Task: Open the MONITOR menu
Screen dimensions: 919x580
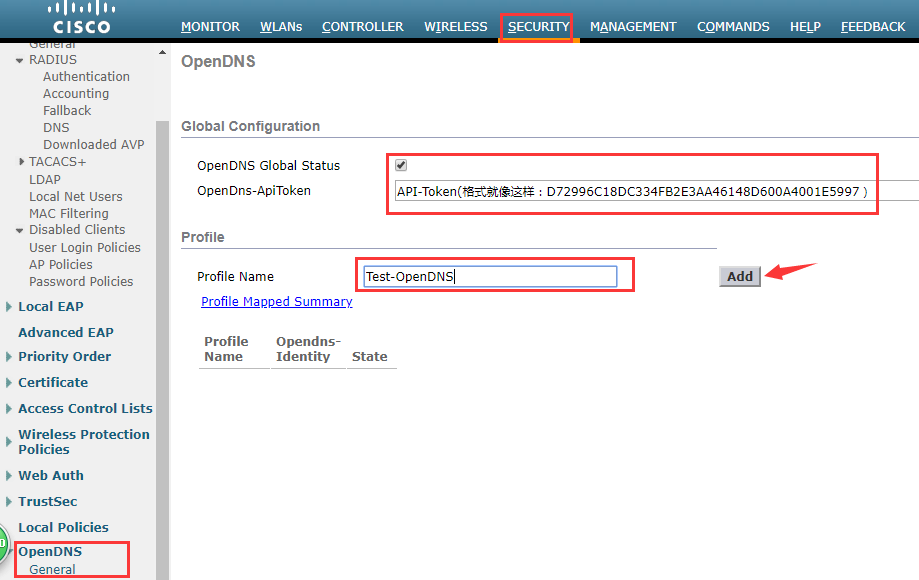Action: point(210,27)
